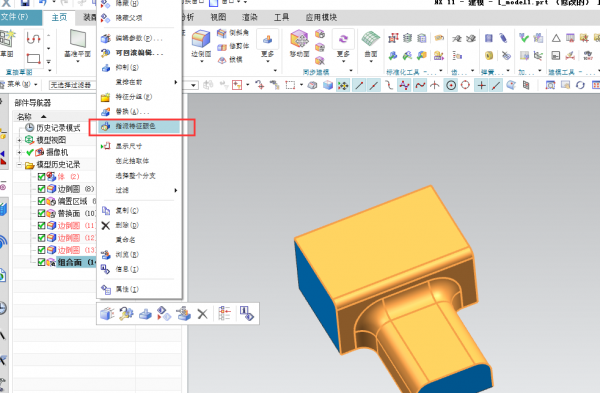Click the 名称 column header in navigator
This screenshot has width=600, height=393.
[x=24, y=117]
